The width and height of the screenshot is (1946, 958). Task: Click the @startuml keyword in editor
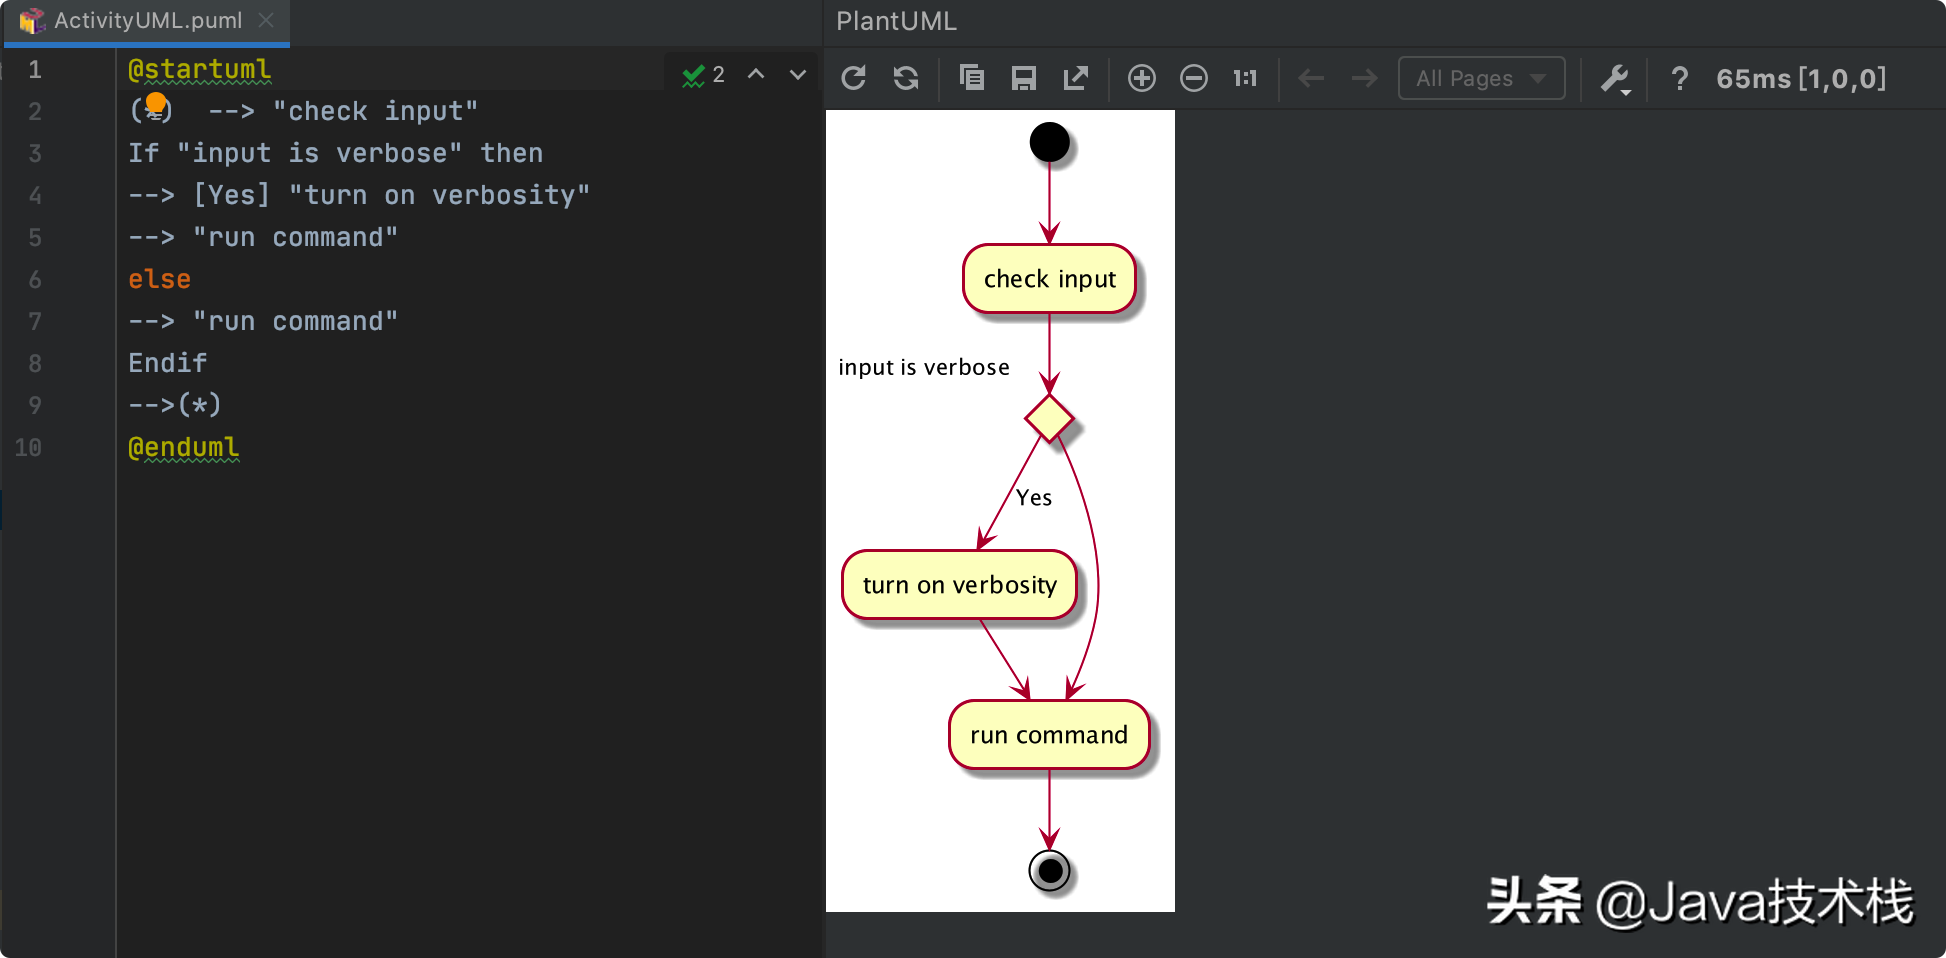pyautogui.click(x=199, y=69)
